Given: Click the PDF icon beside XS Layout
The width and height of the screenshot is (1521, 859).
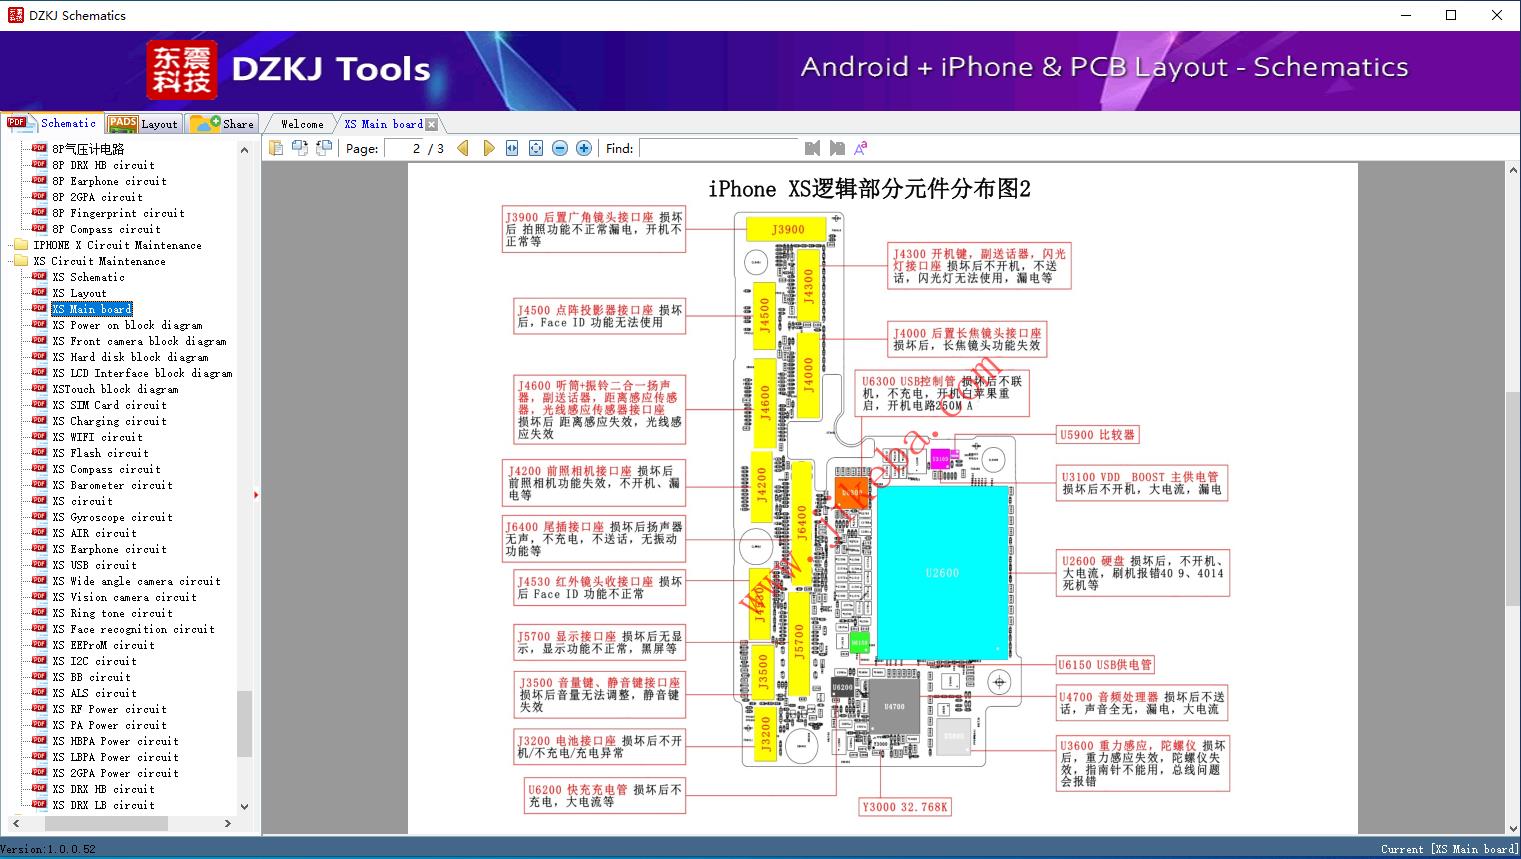Looking at the screenshot, I should 39,293.
